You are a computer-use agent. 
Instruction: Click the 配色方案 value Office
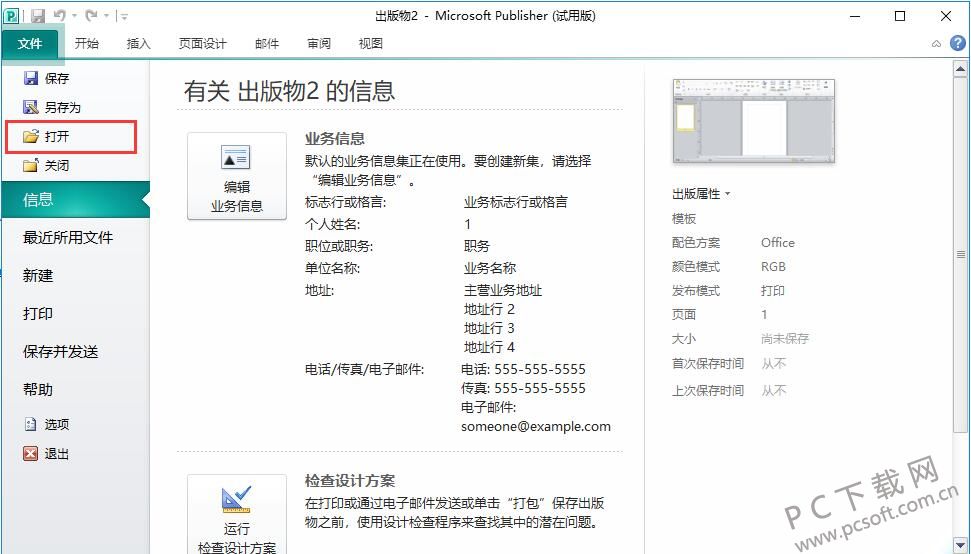tap(778, 243)
